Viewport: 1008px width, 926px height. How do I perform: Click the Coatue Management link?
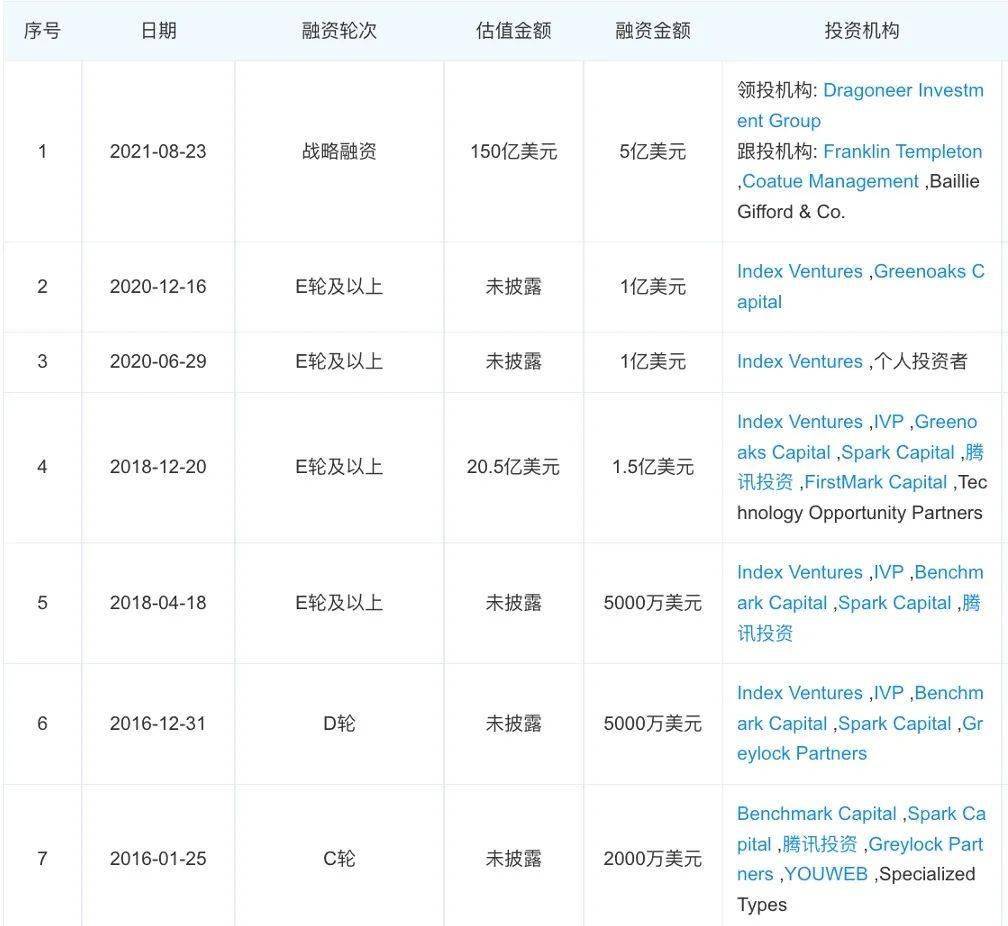point(831,181)
